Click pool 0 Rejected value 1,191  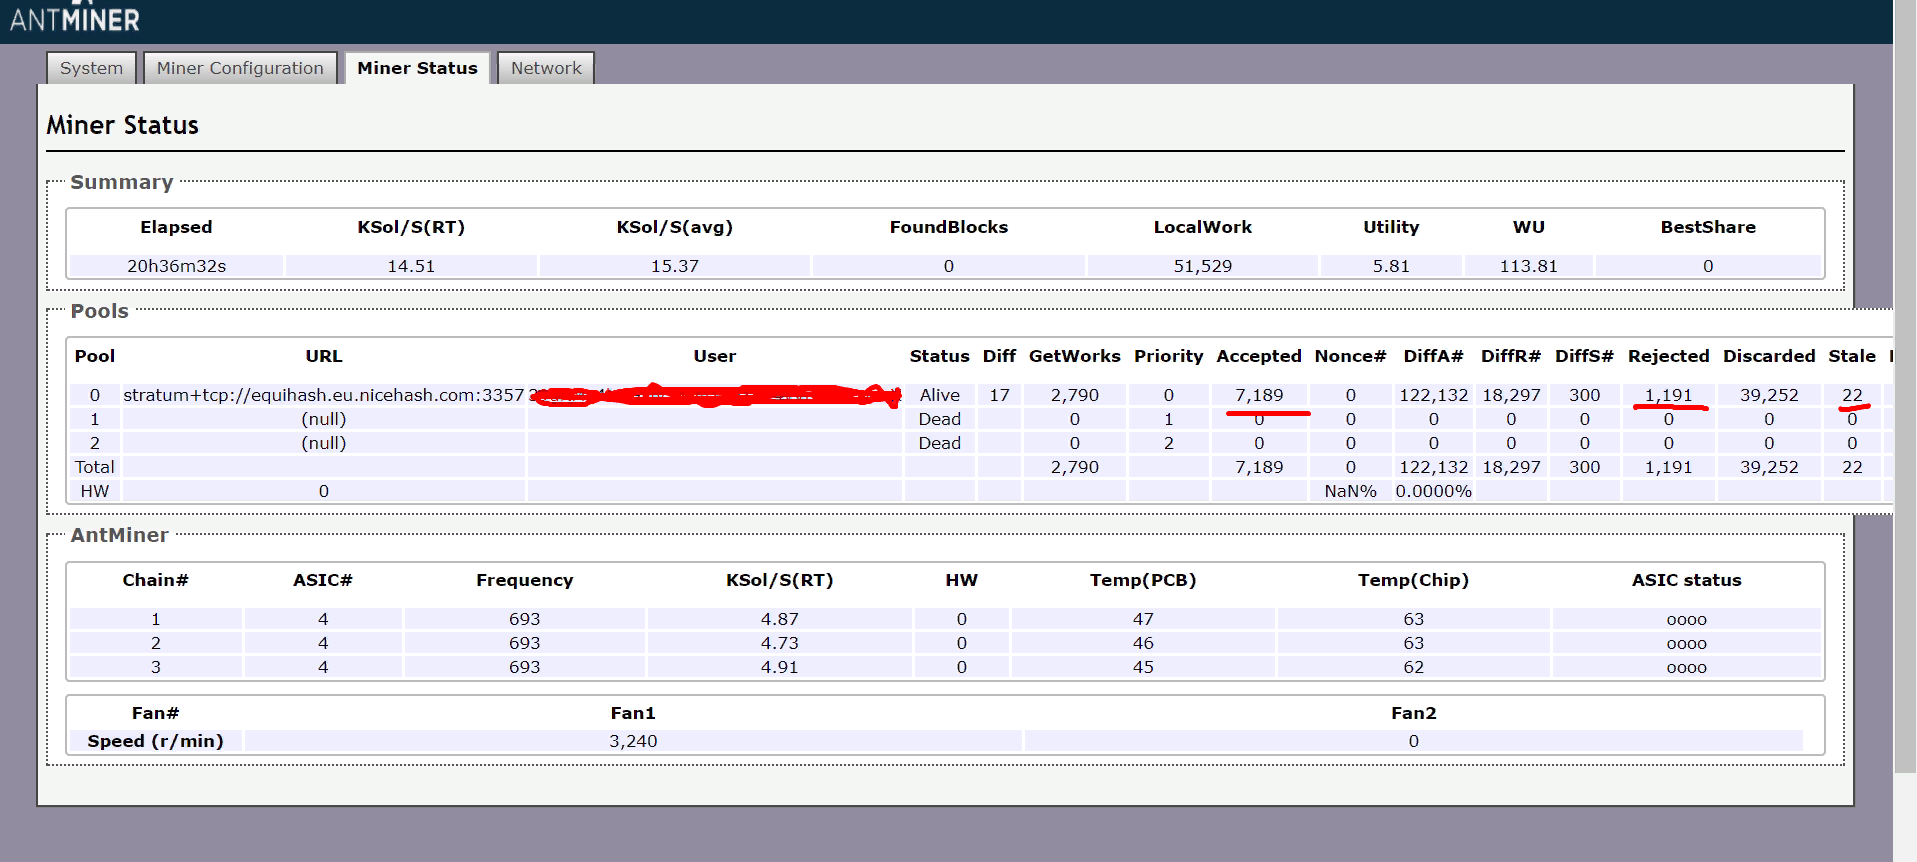[x=1668, y=395]
